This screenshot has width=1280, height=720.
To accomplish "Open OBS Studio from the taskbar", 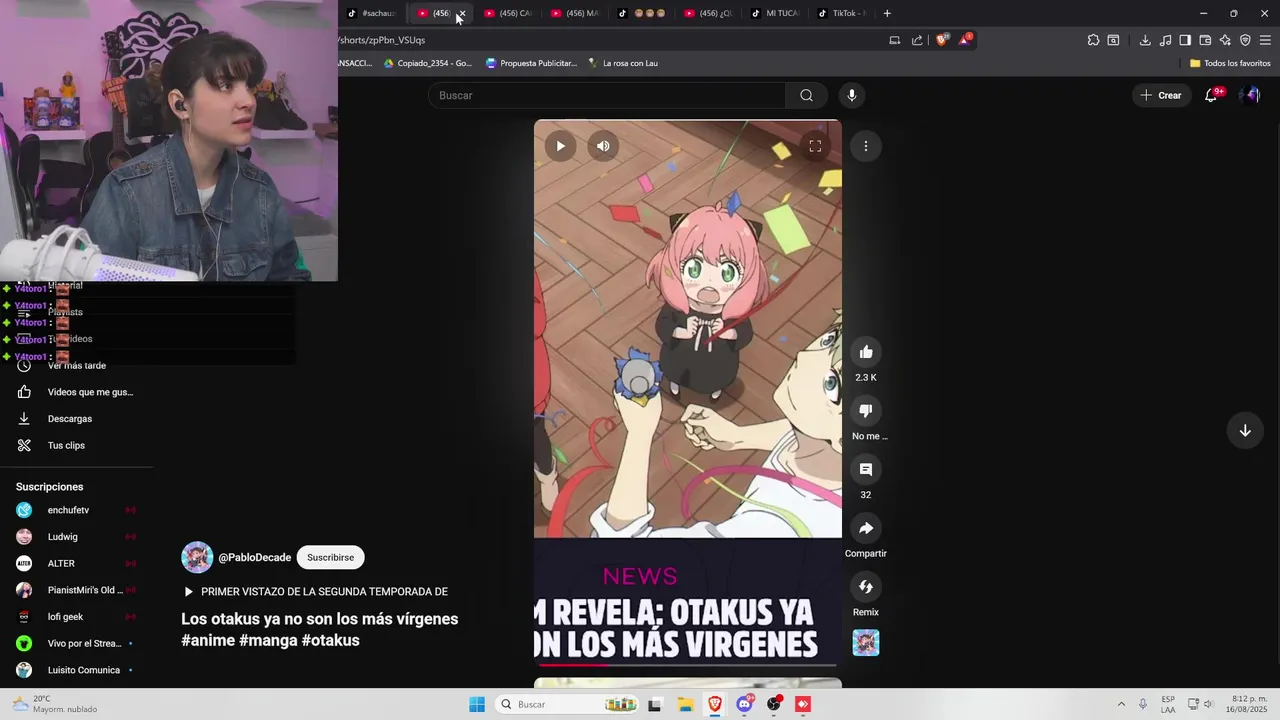I will pyautogui.click(x=774, y=704).
